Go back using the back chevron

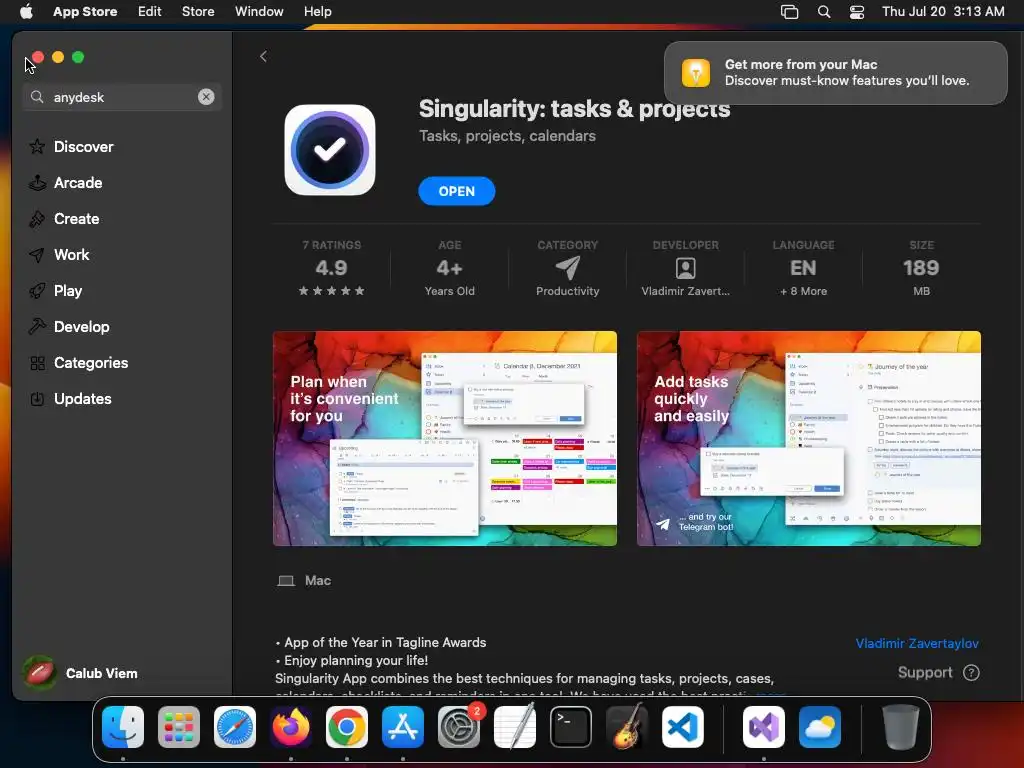[x=263, y=56]
